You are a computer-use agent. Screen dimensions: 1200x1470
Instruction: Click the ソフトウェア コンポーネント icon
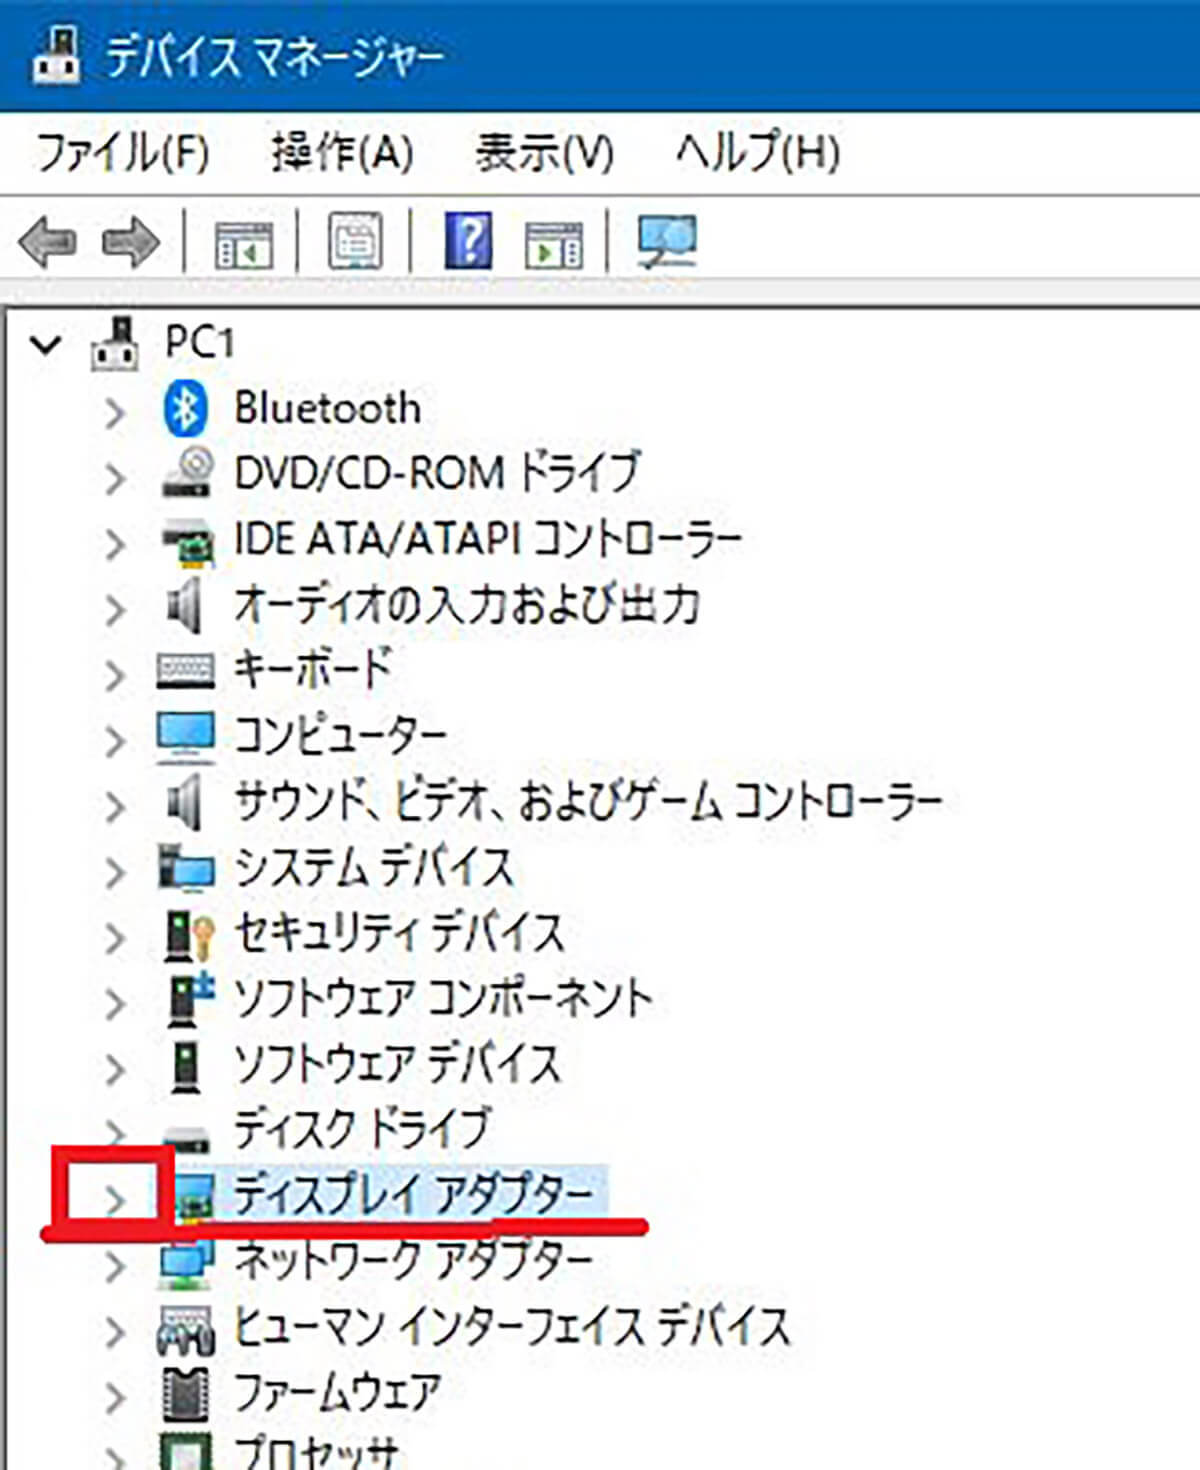191,998
